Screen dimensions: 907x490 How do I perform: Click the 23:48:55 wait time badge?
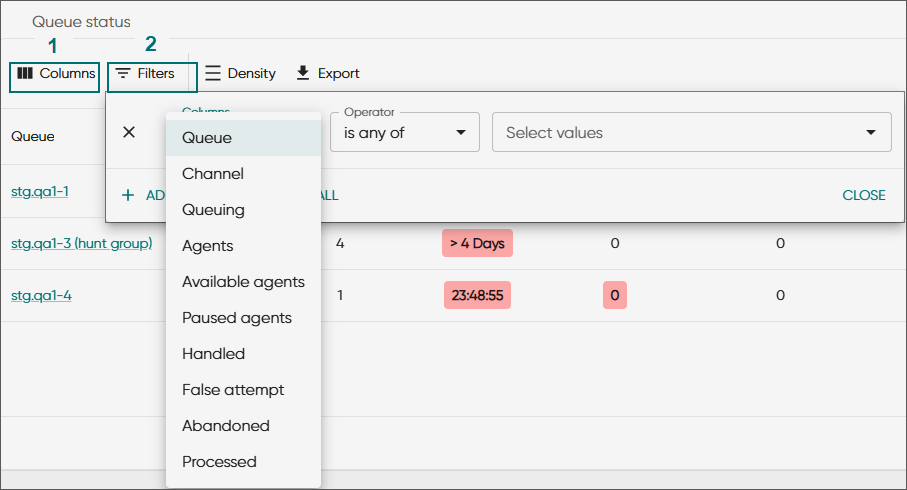(477, 295)
